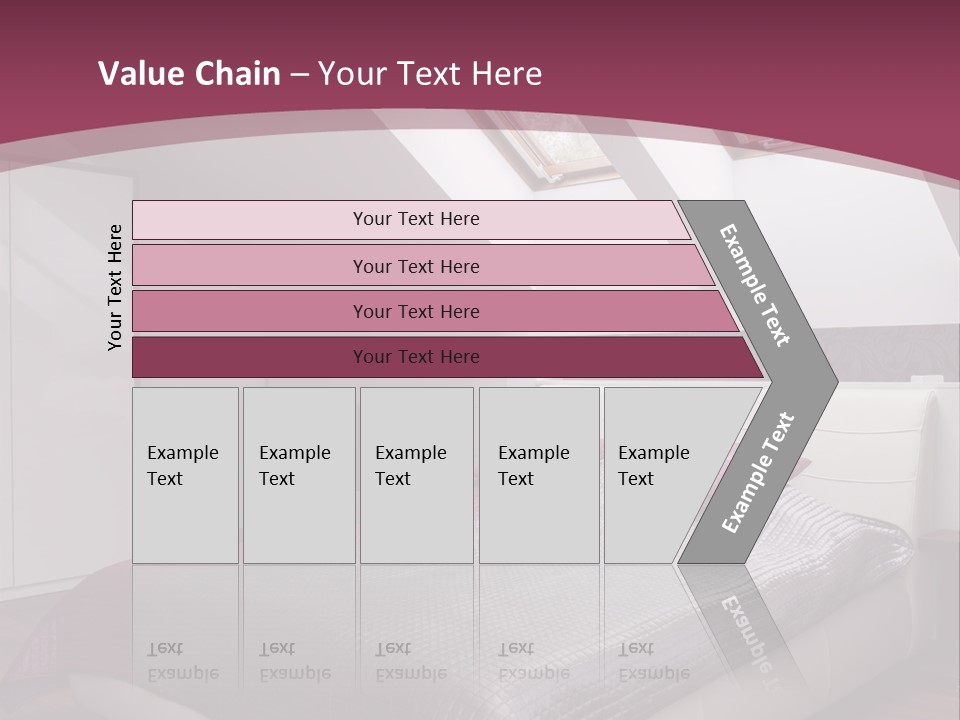This screenshot has height=720, width=960.
Task: Click lower 'Example Text' on the gray chevron
Action: (x=757, y=473)
